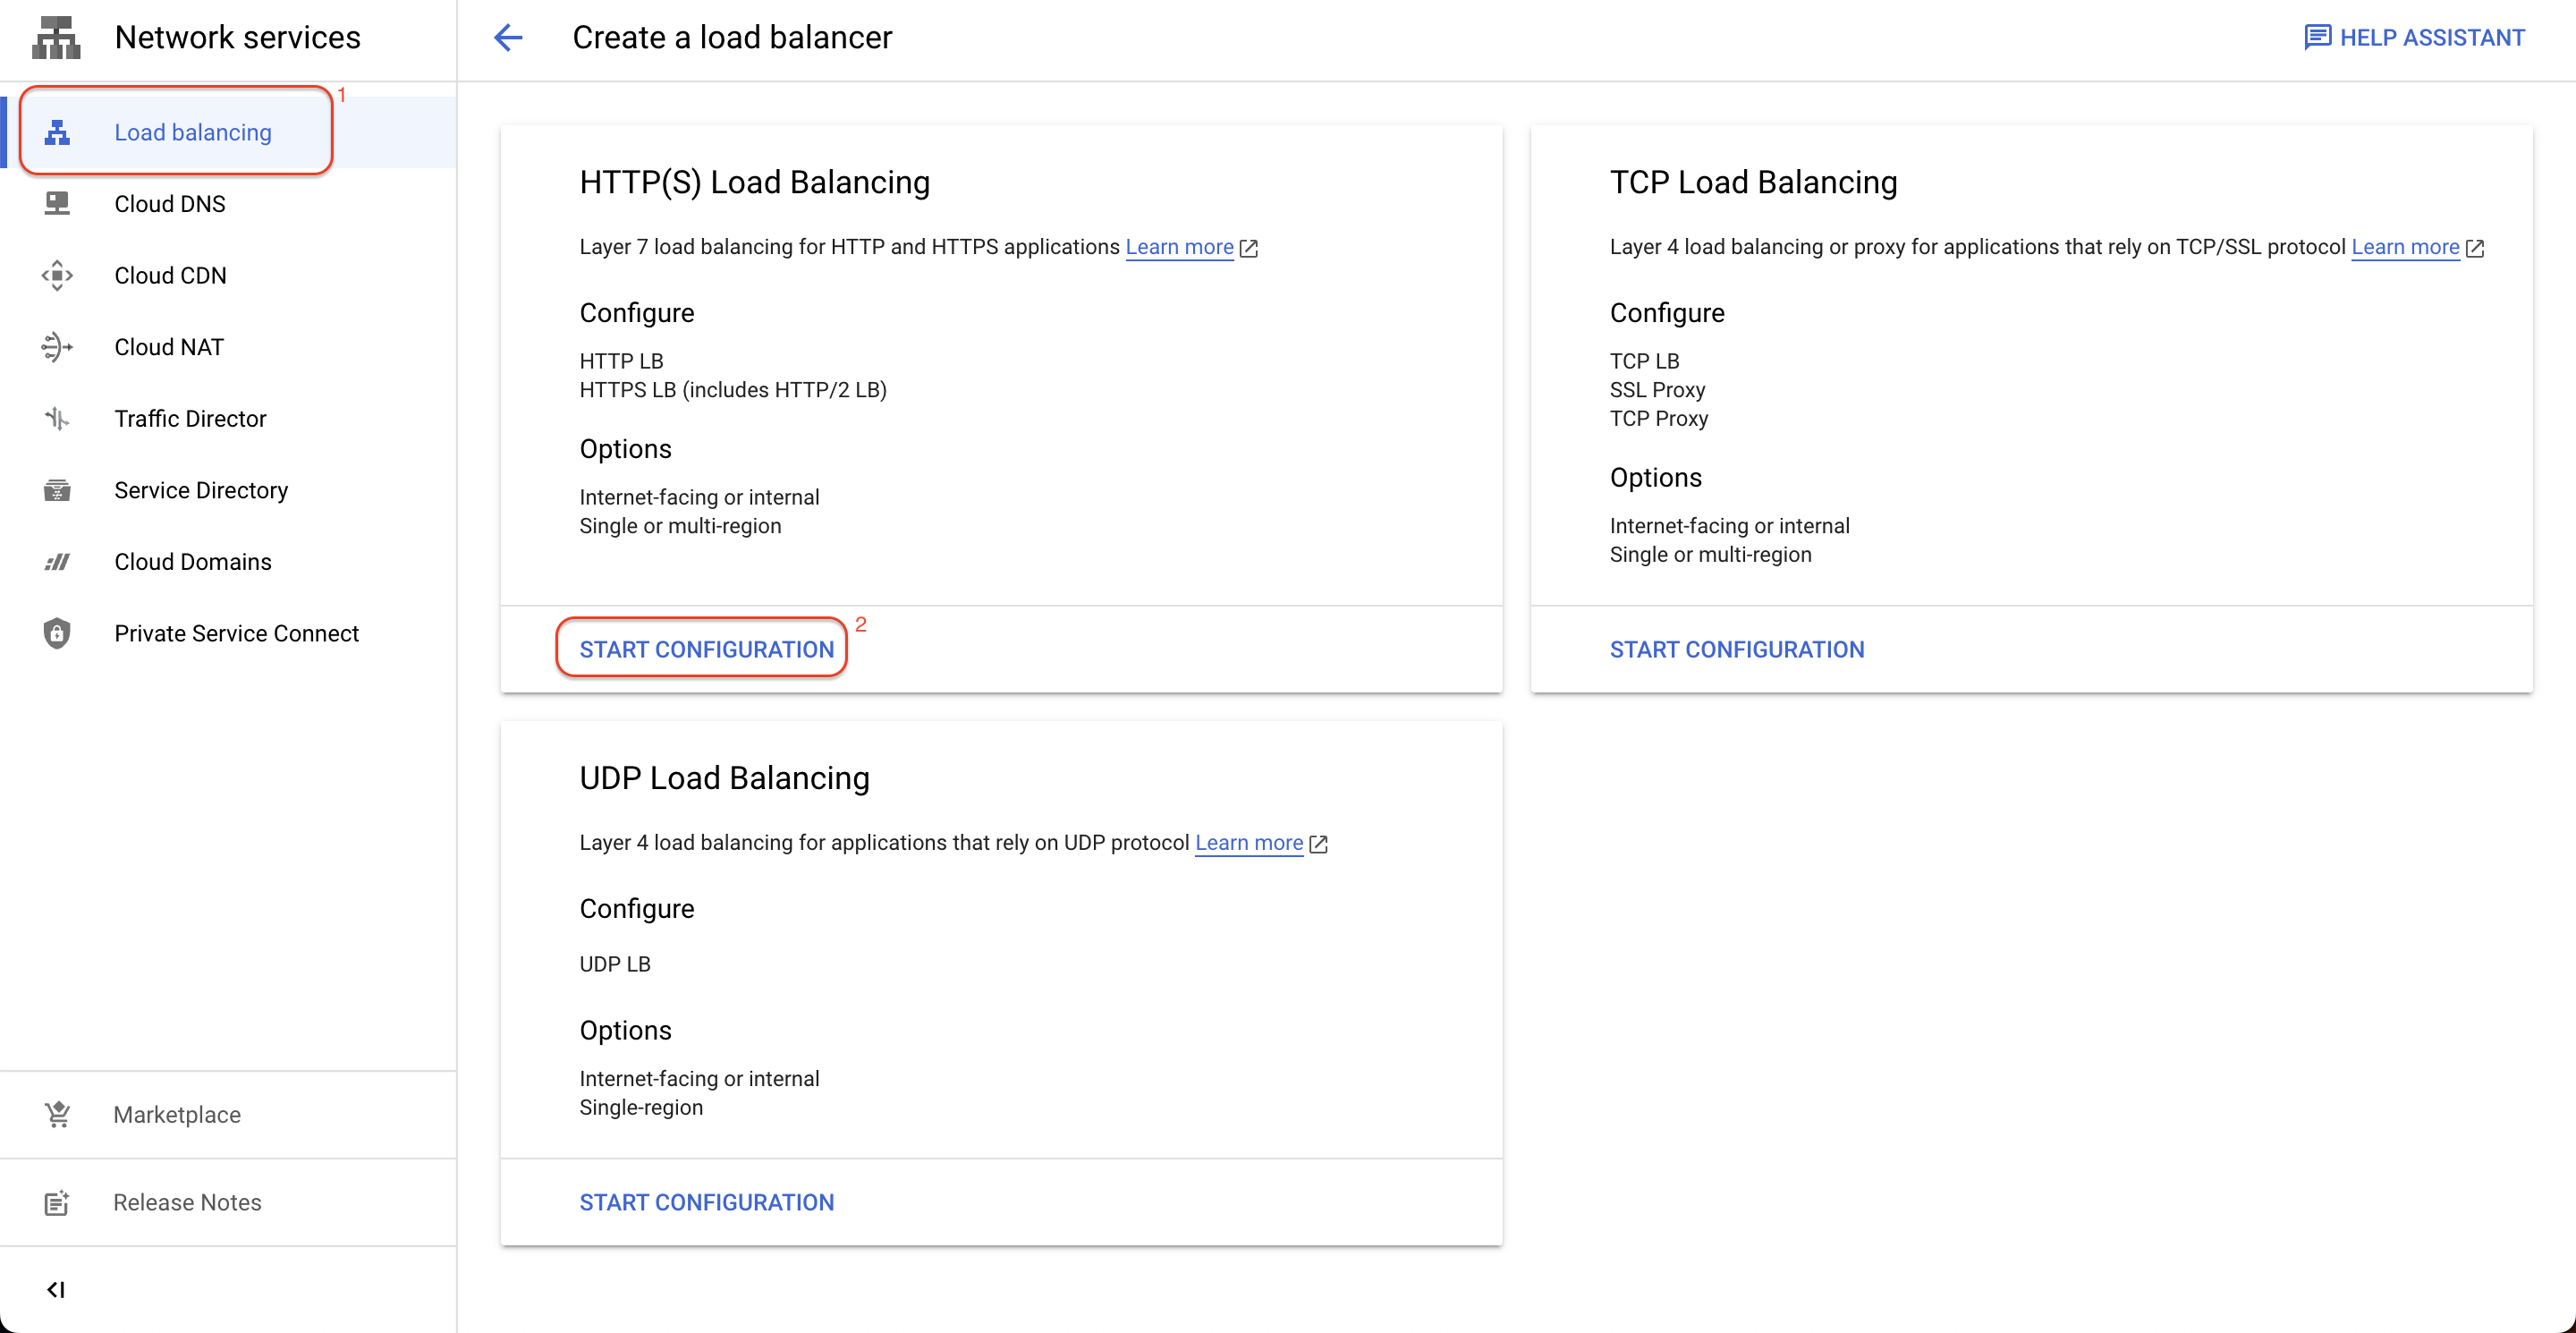Start configuration for HTTP(S) Load Balancing
This screenshot has height=1333, width=2576.
(706, 648)
